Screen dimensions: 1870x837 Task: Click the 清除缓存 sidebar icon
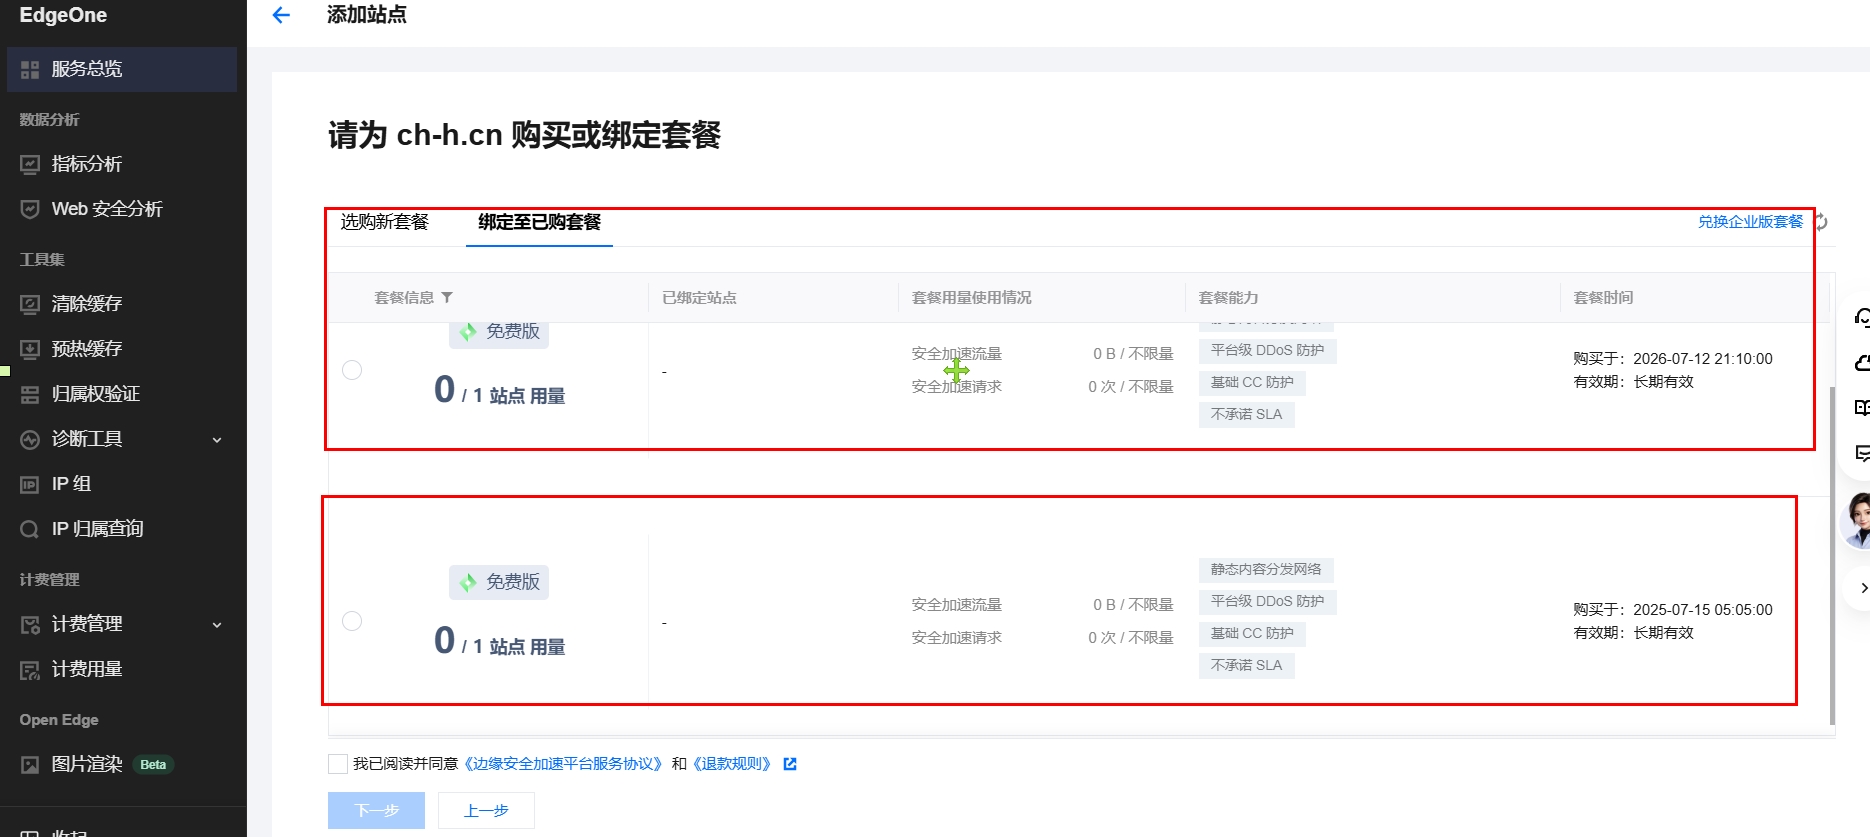tap(30, 304)
